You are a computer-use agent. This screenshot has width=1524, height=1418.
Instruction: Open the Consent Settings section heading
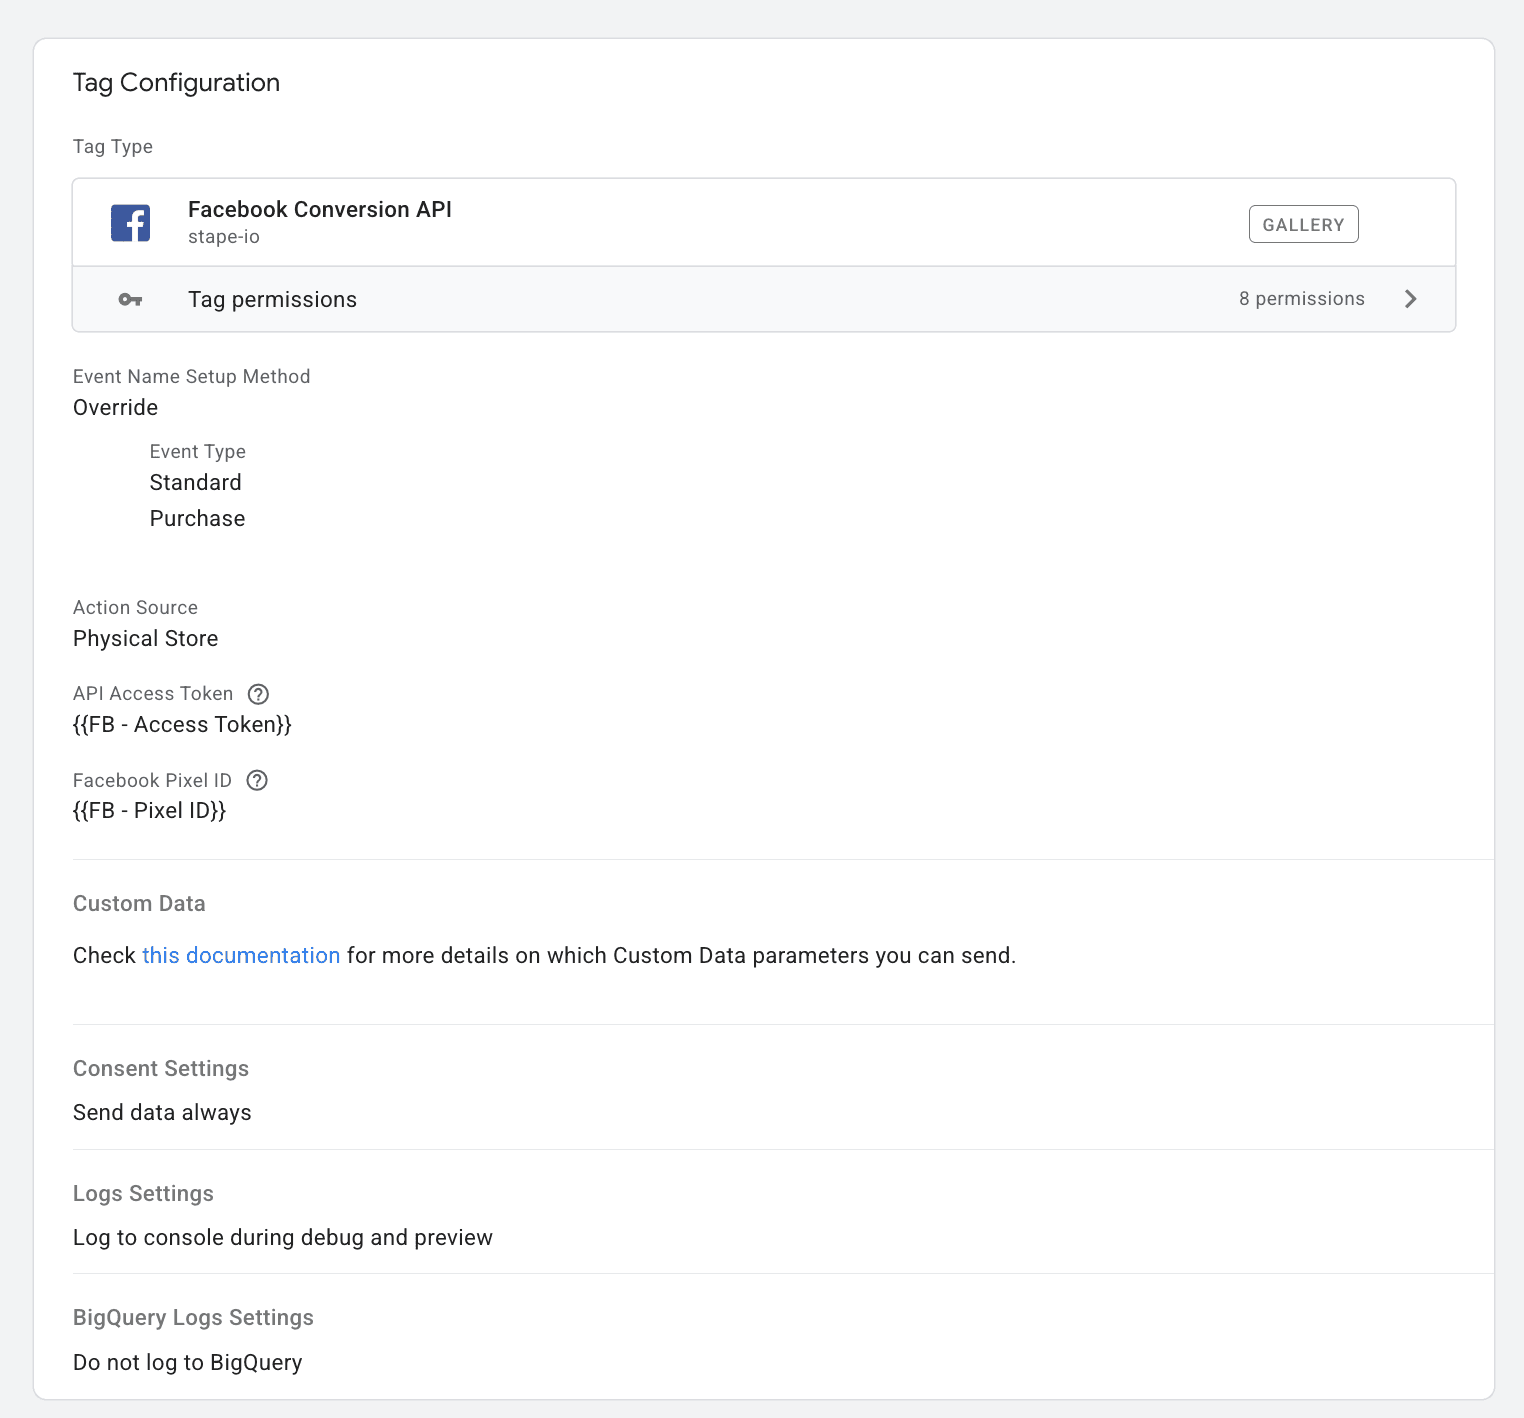click(161, 1069)
